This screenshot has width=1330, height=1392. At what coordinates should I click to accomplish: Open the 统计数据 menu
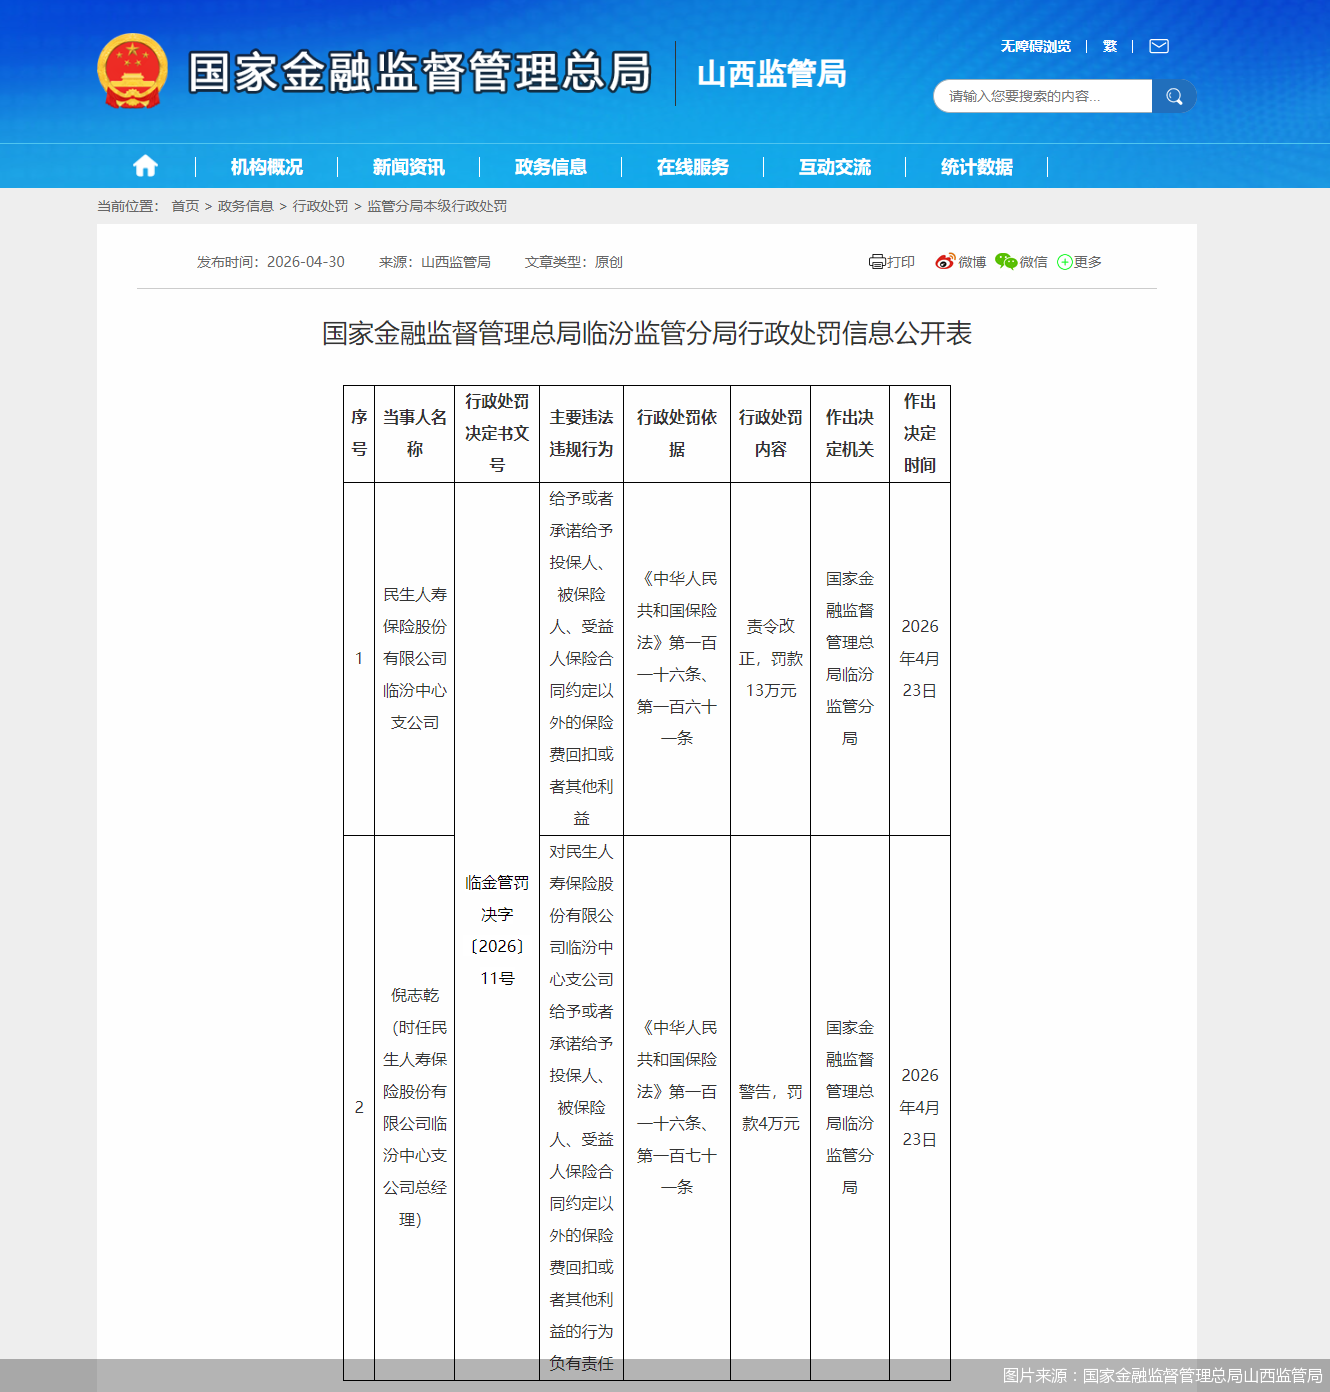coord(976,167)
